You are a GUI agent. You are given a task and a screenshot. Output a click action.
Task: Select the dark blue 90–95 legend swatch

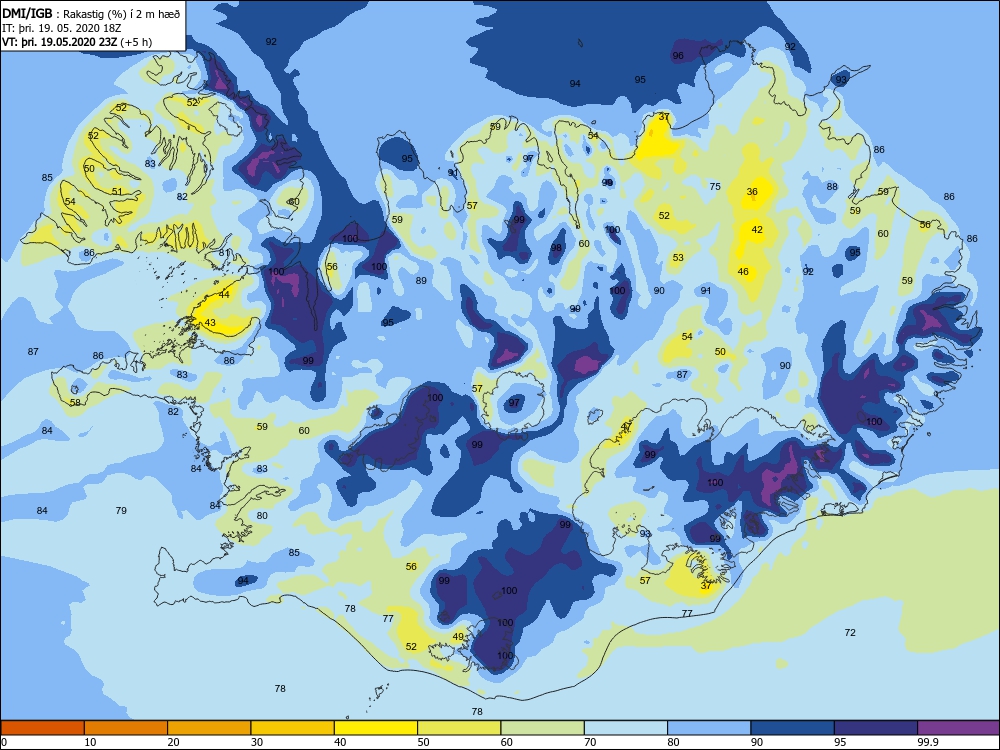793,728
